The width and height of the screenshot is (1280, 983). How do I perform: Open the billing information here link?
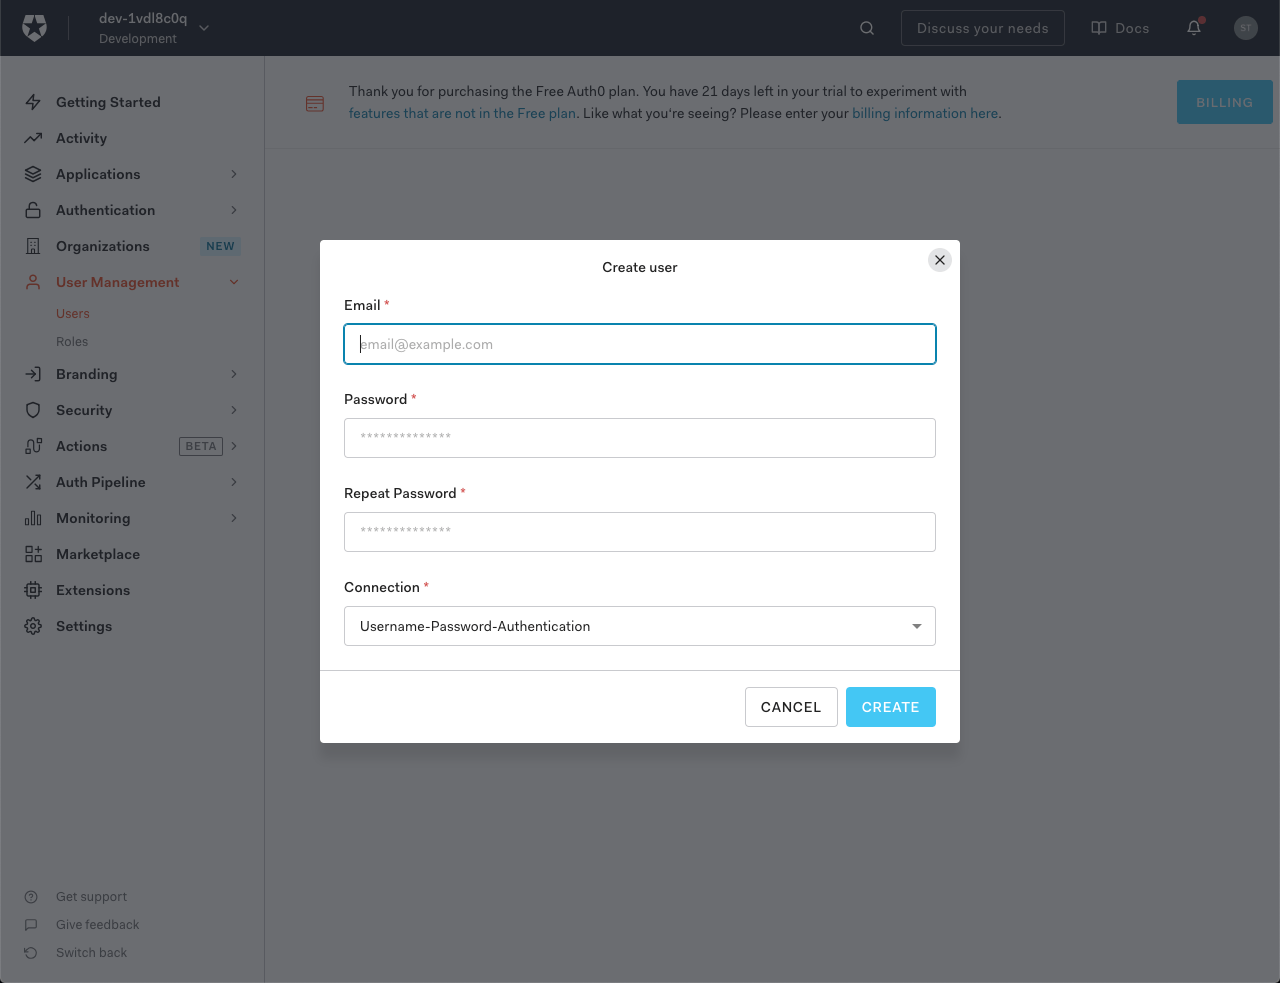923,113
